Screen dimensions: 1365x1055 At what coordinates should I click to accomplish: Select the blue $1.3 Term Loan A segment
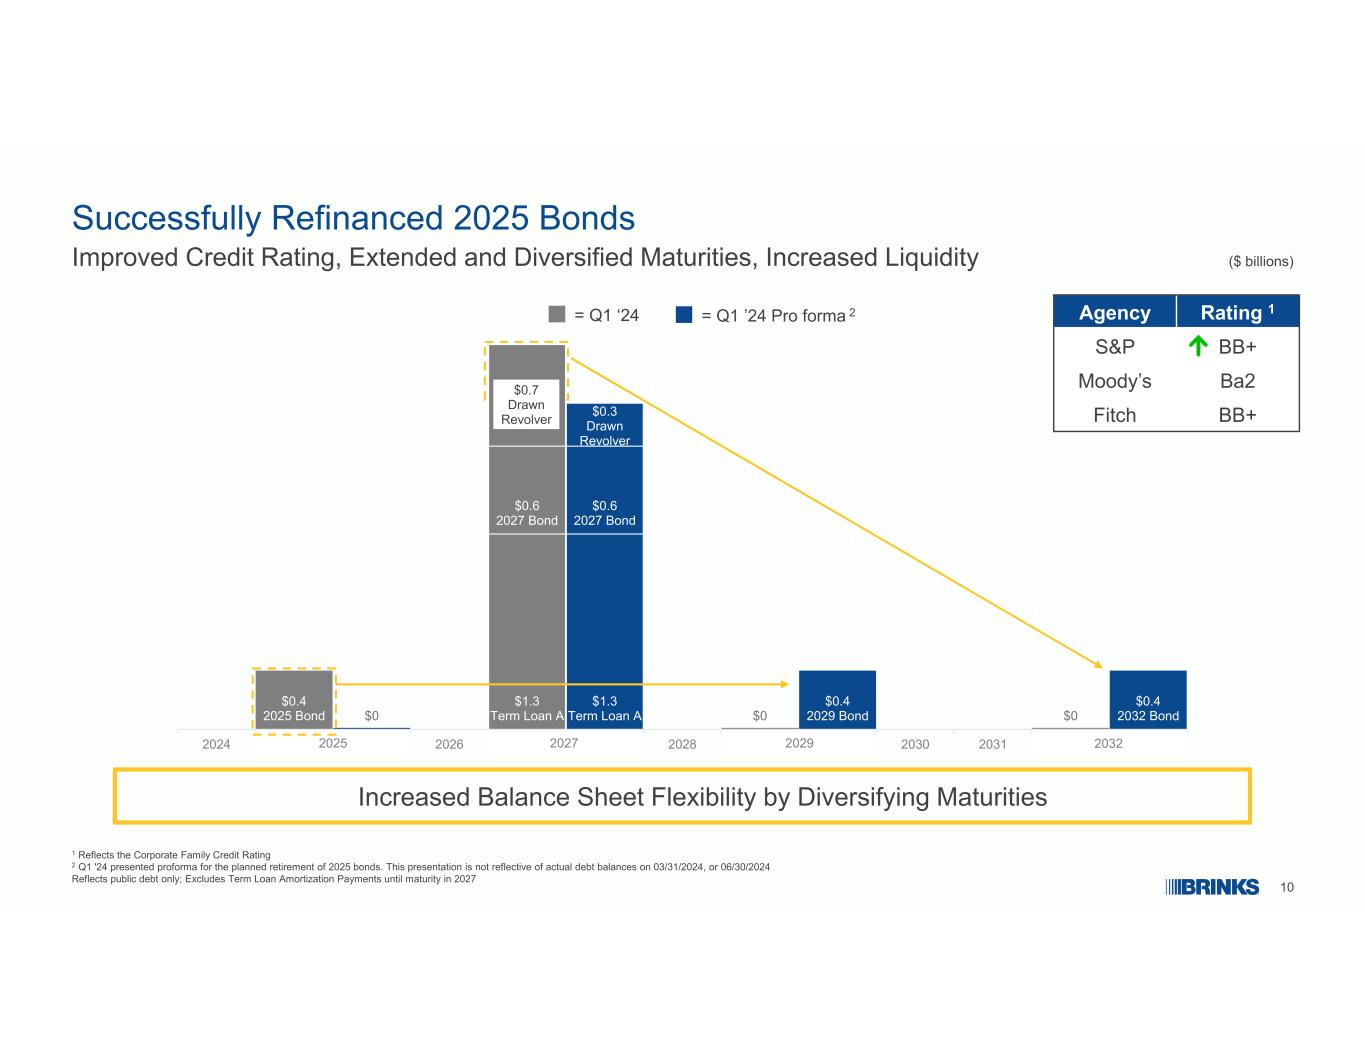604,631
